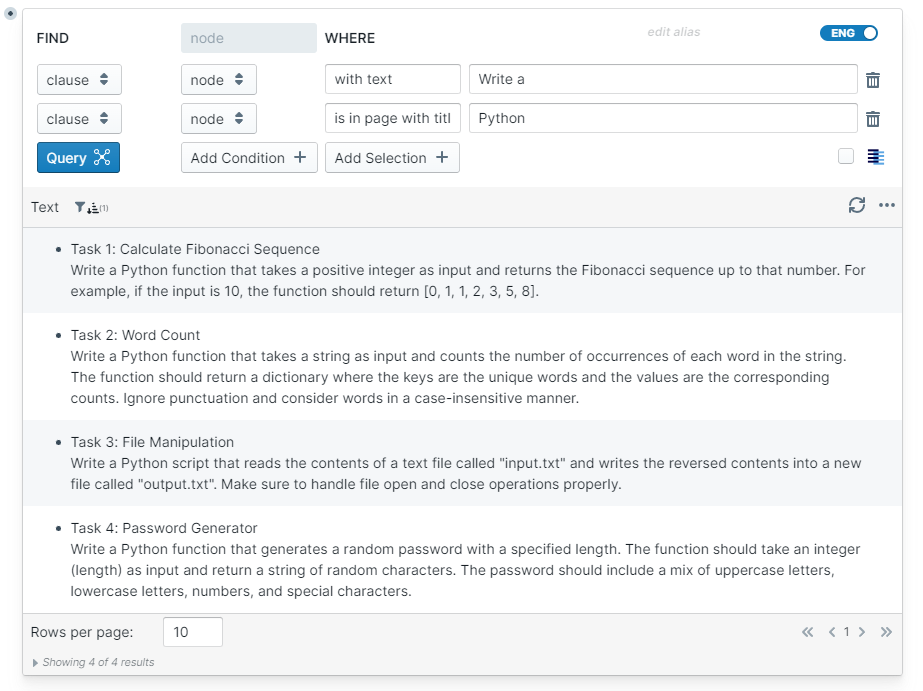Tick the checkbox beside the list icon
The image size is (923, 691).
pos(846,156)
